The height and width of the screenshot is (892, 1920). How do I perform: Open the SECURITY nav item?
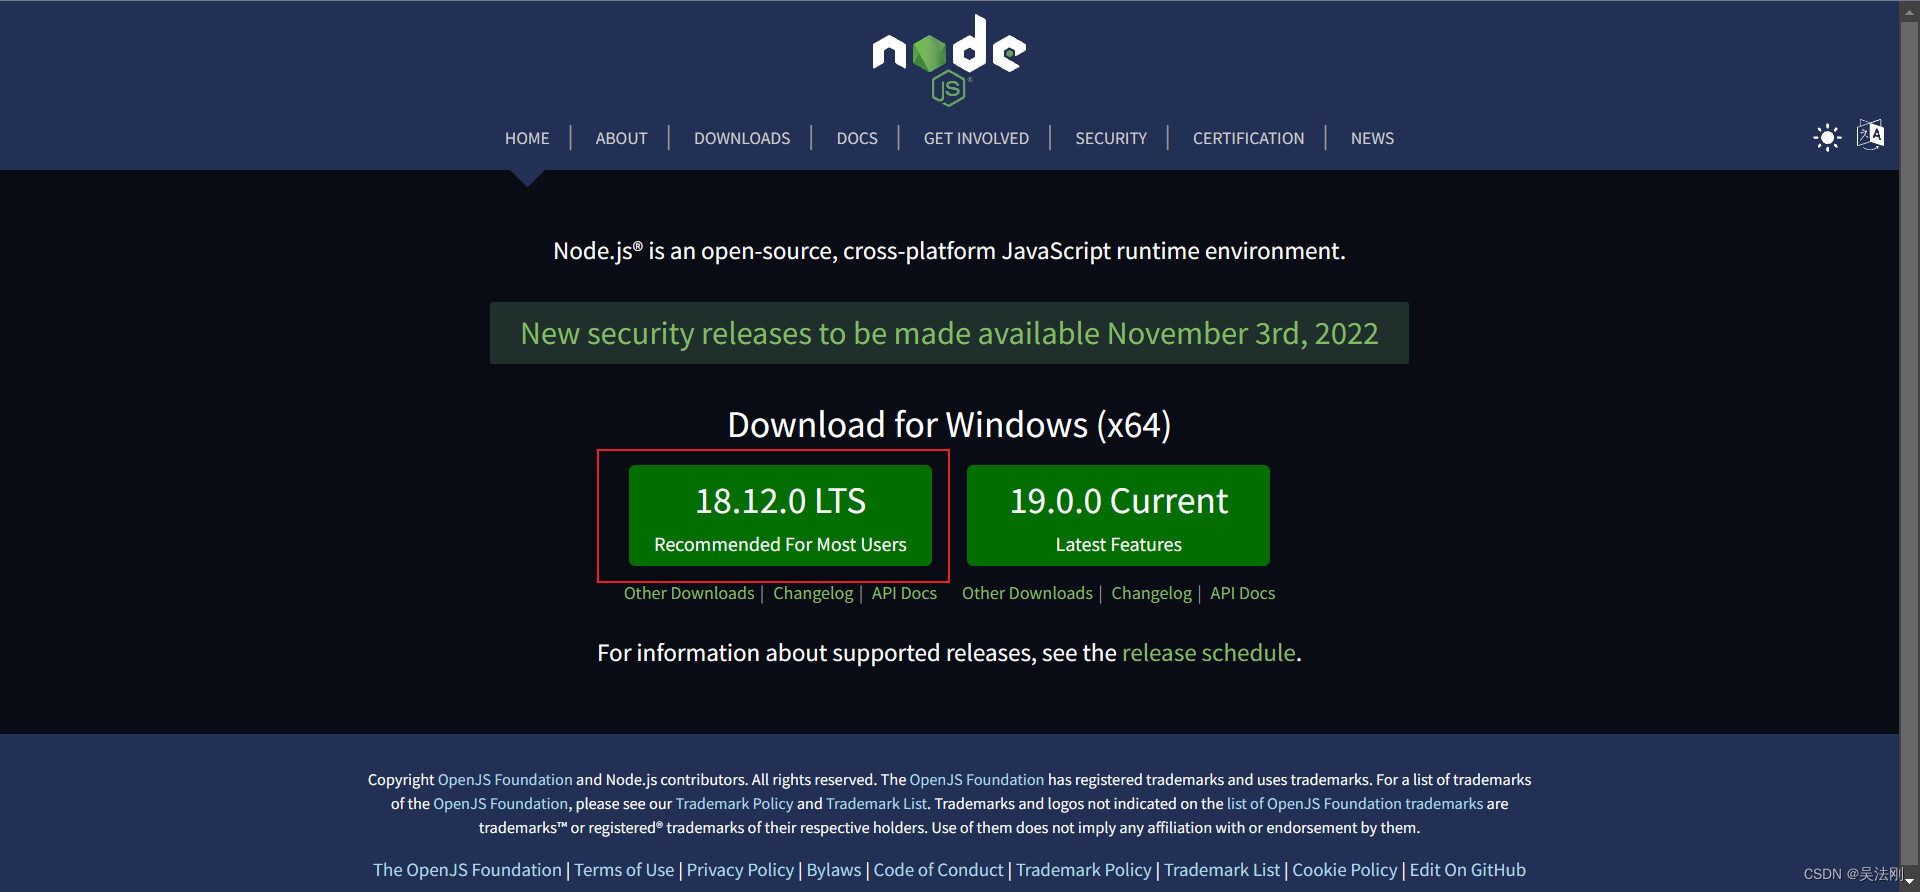[1111, 138]
